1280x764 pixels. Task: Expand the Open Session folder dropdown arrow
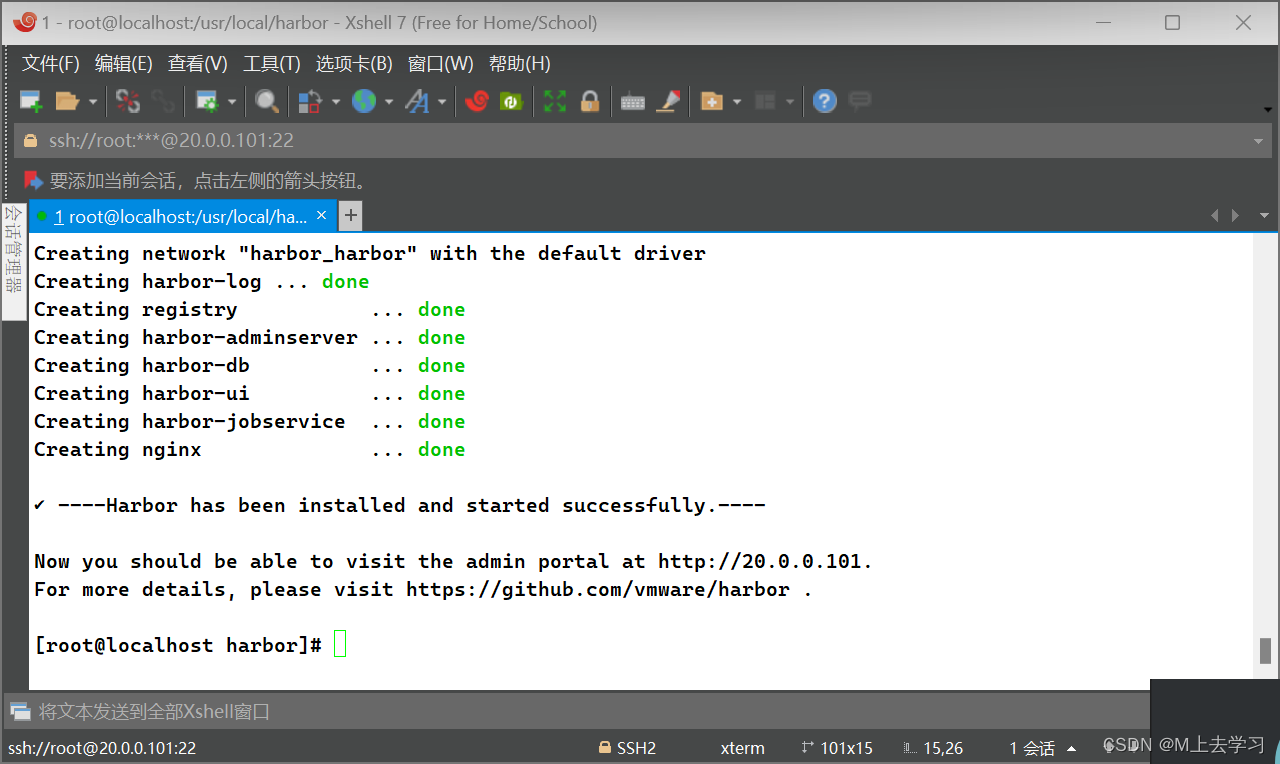[x=93, y=101]
